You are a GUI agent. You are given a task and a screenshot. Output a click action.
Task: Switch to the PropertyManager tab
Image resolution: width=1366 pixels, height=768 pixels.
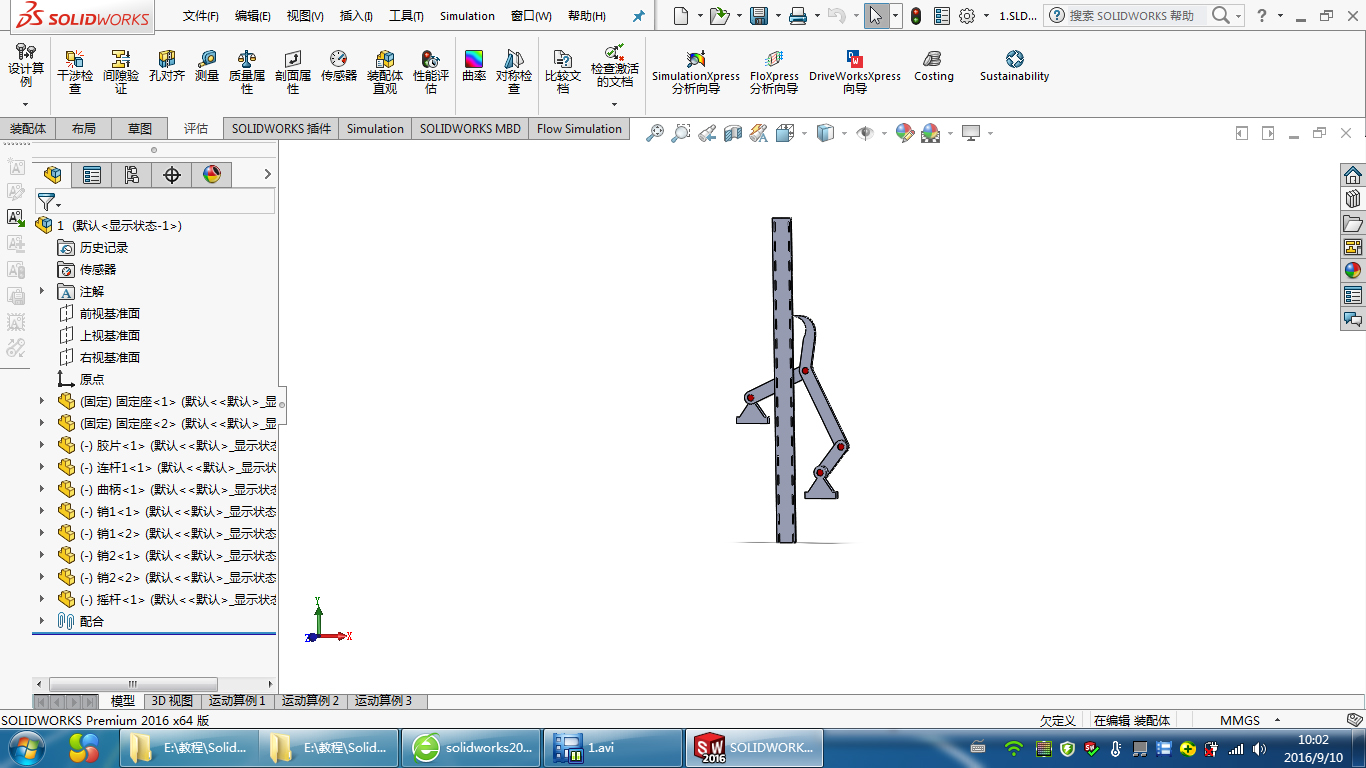tap(92, 175)
